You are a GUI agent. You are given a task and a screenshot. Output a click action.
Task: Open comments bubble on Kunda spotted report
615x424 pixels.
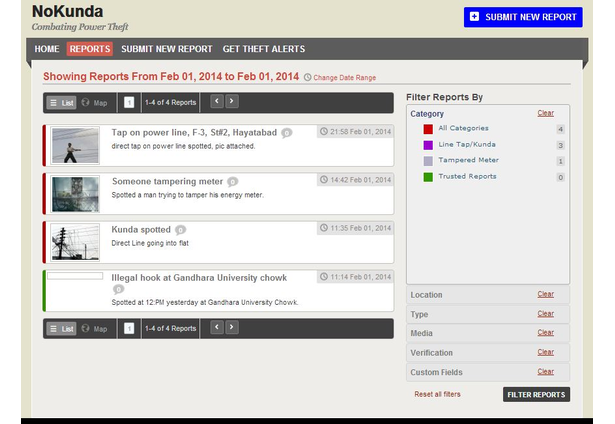tap(180, 230)
